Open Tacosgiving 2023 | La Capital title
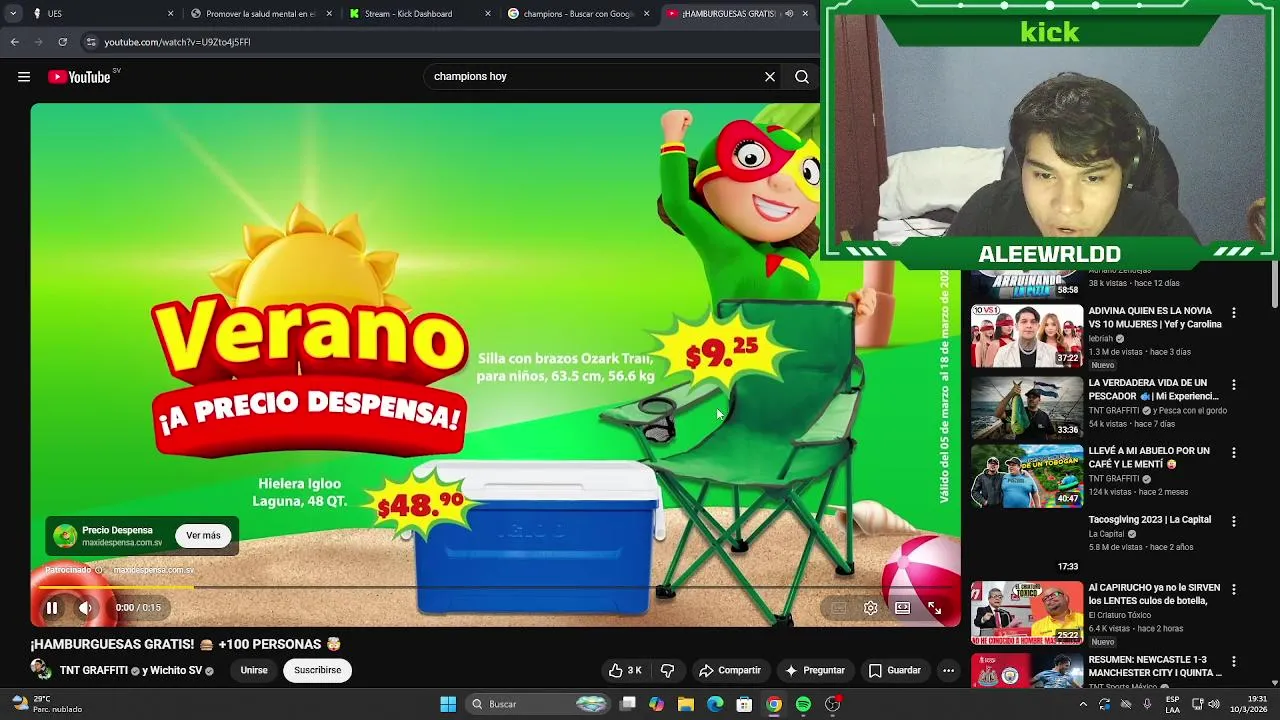The image size is (1280, 720). [x=1149, y=520]
